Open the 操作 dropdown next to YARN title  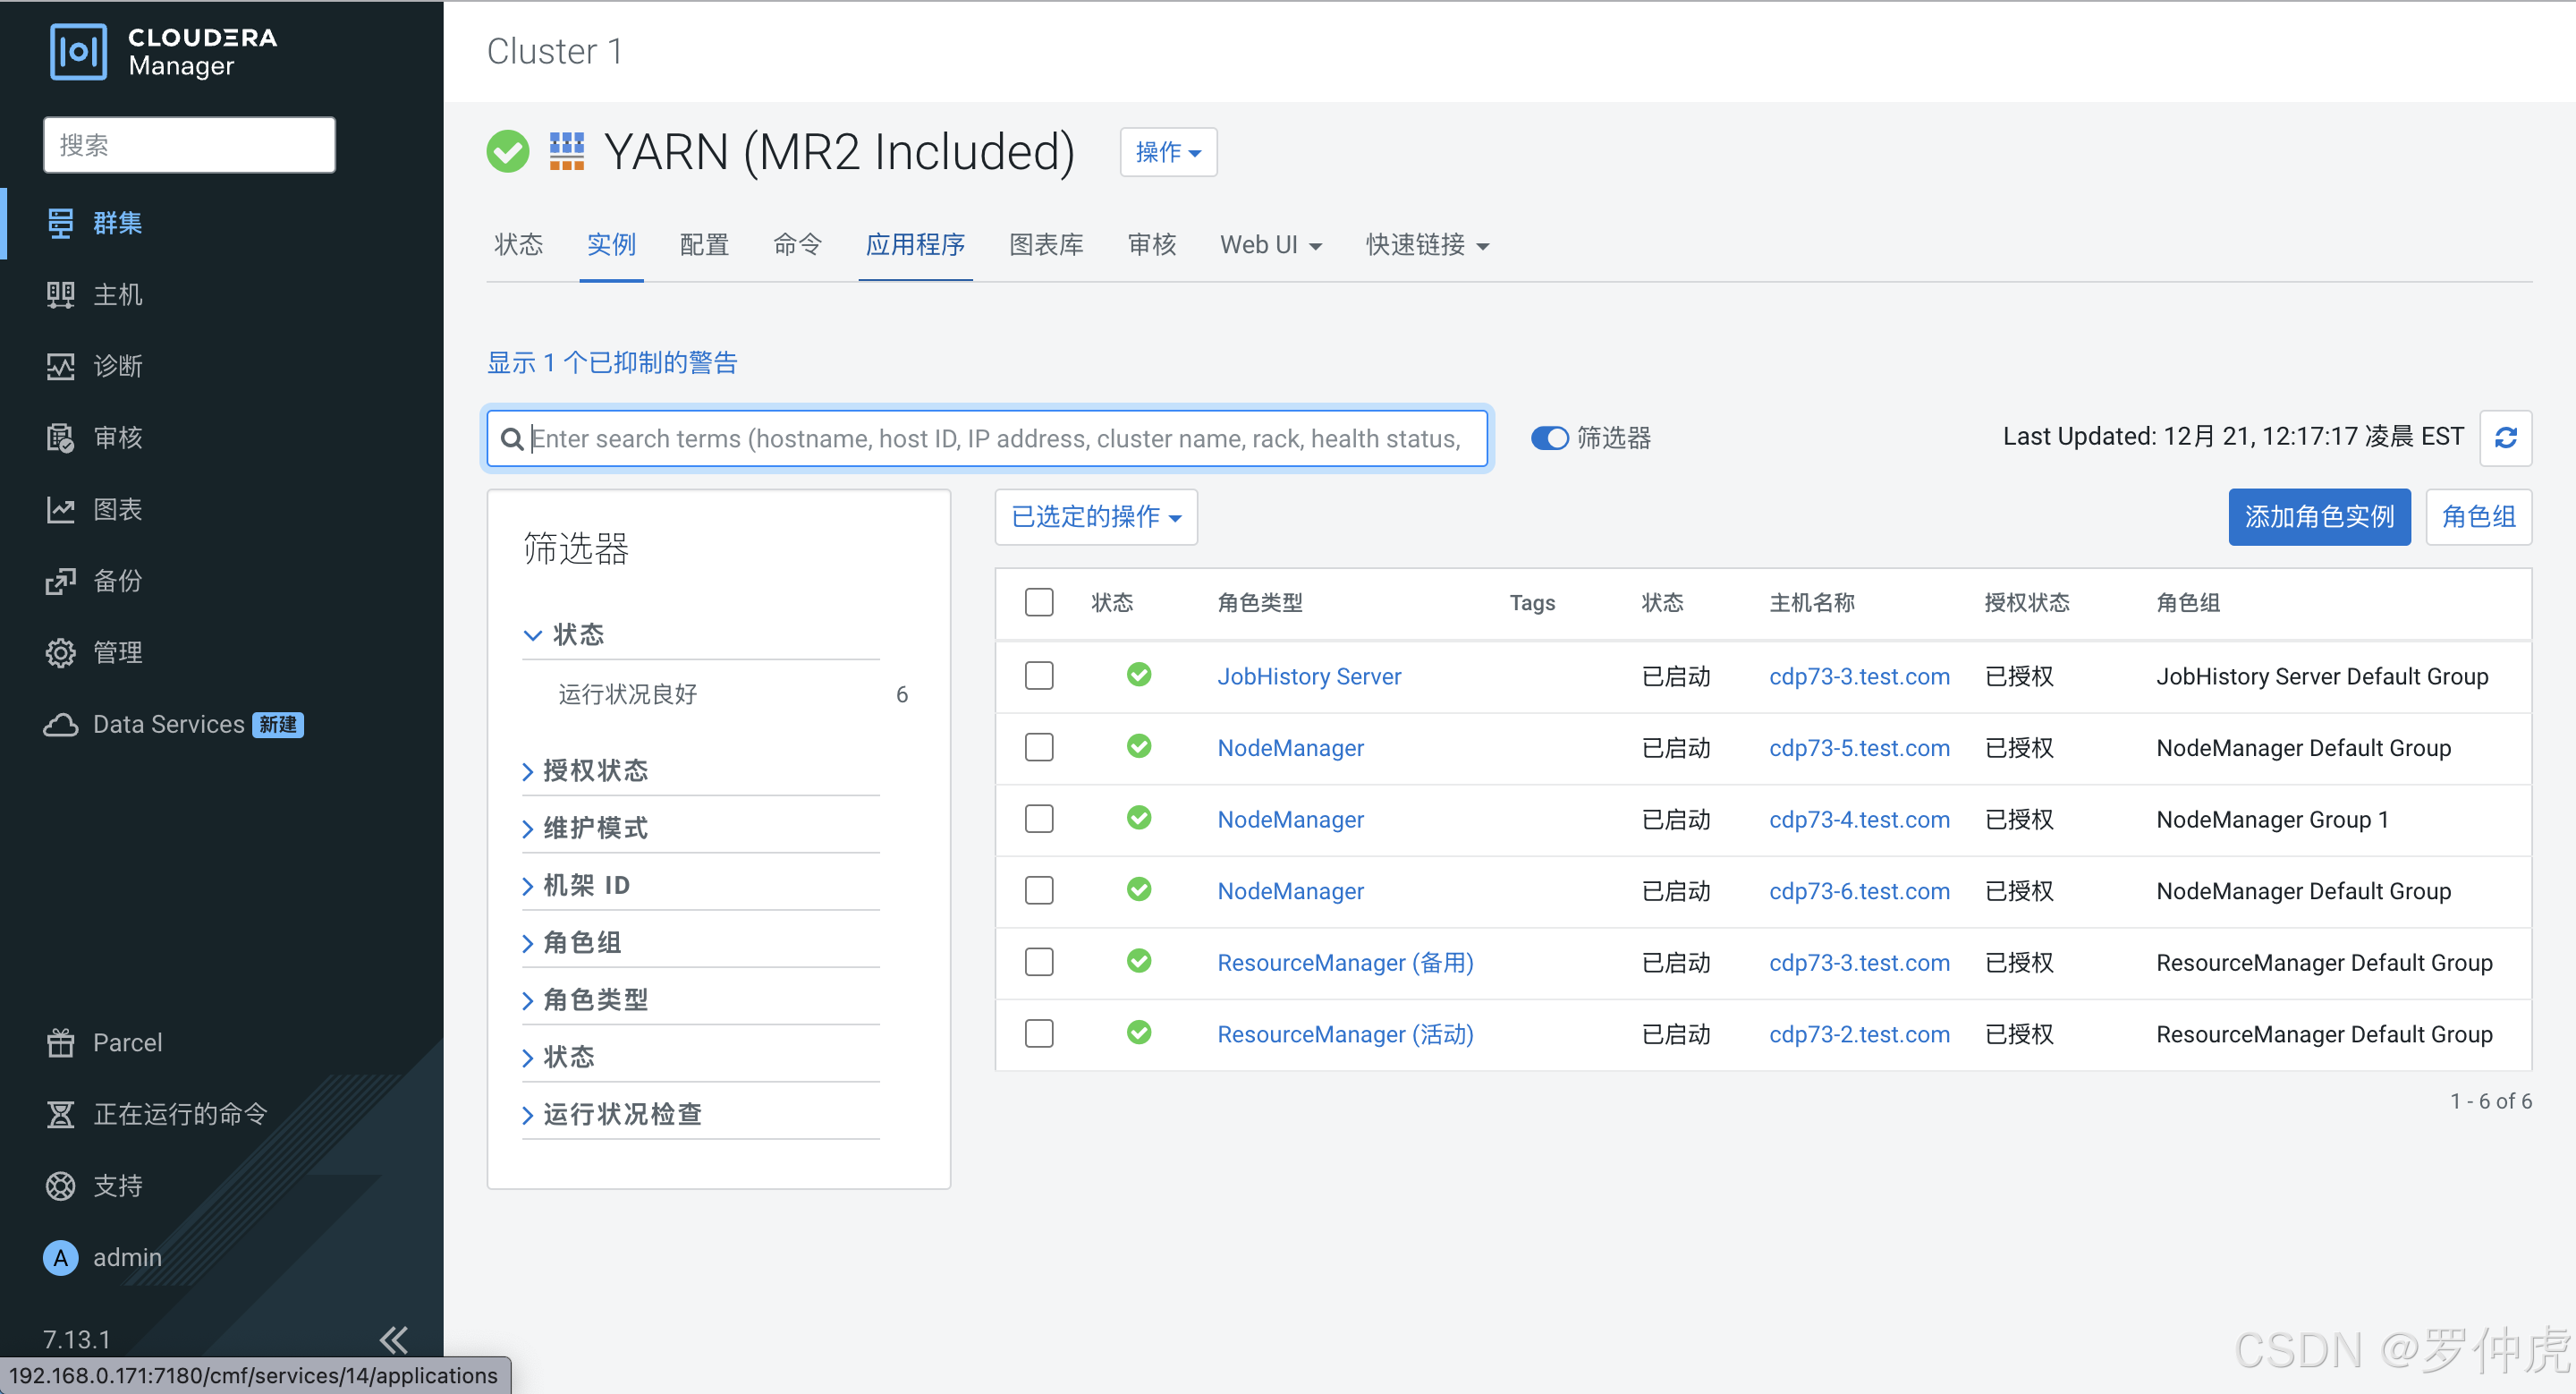pyautogui.click(x=1167, y=152)
